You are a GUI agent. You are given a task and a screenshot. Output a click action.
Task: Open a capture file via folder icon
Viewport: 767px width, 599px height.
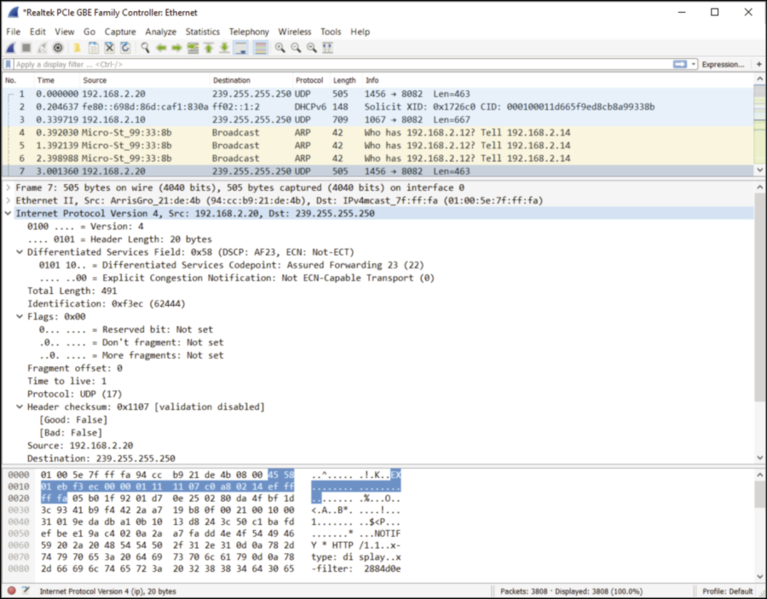(x=77, y=48)
